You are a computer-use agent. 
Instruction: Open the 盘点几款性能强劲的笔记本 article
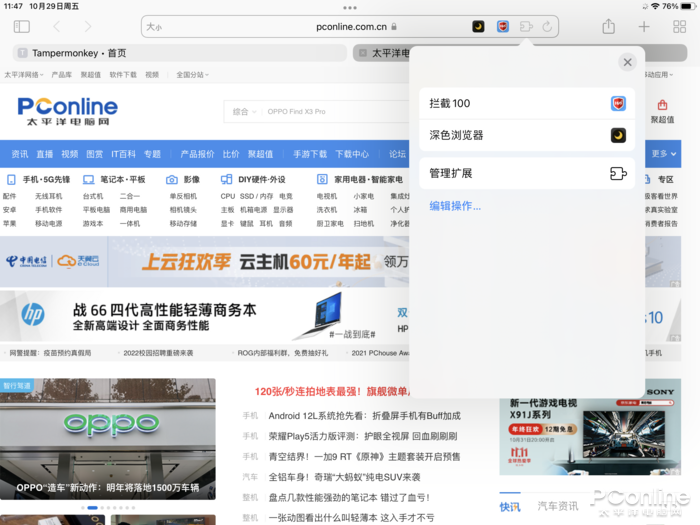coord(350,498)
